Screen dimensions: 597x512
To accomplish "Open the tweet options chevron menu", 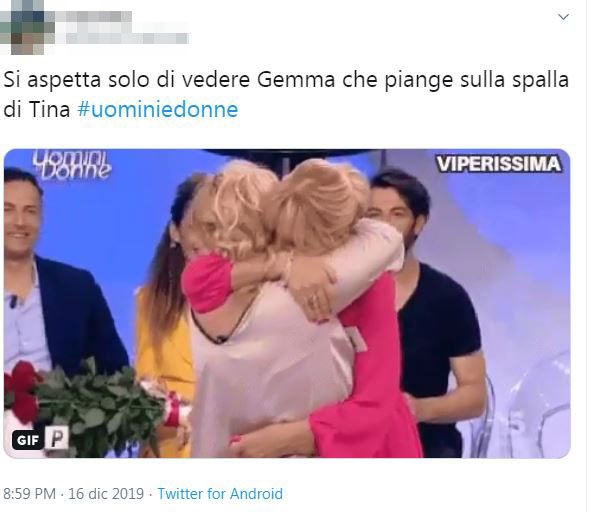I will pyautogui.click(x=563, y=17).
